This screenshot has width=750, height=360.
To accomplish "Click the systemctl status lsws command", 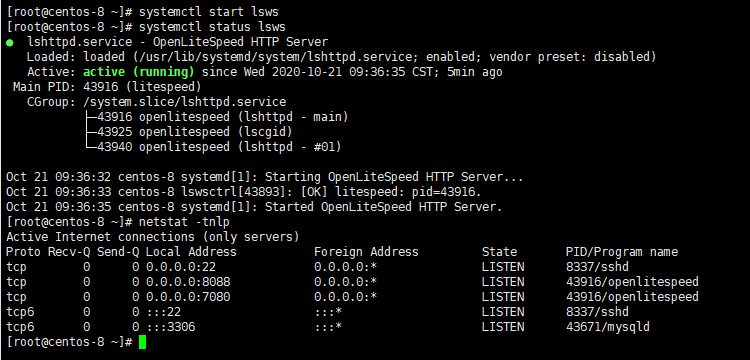I will 212,27.
